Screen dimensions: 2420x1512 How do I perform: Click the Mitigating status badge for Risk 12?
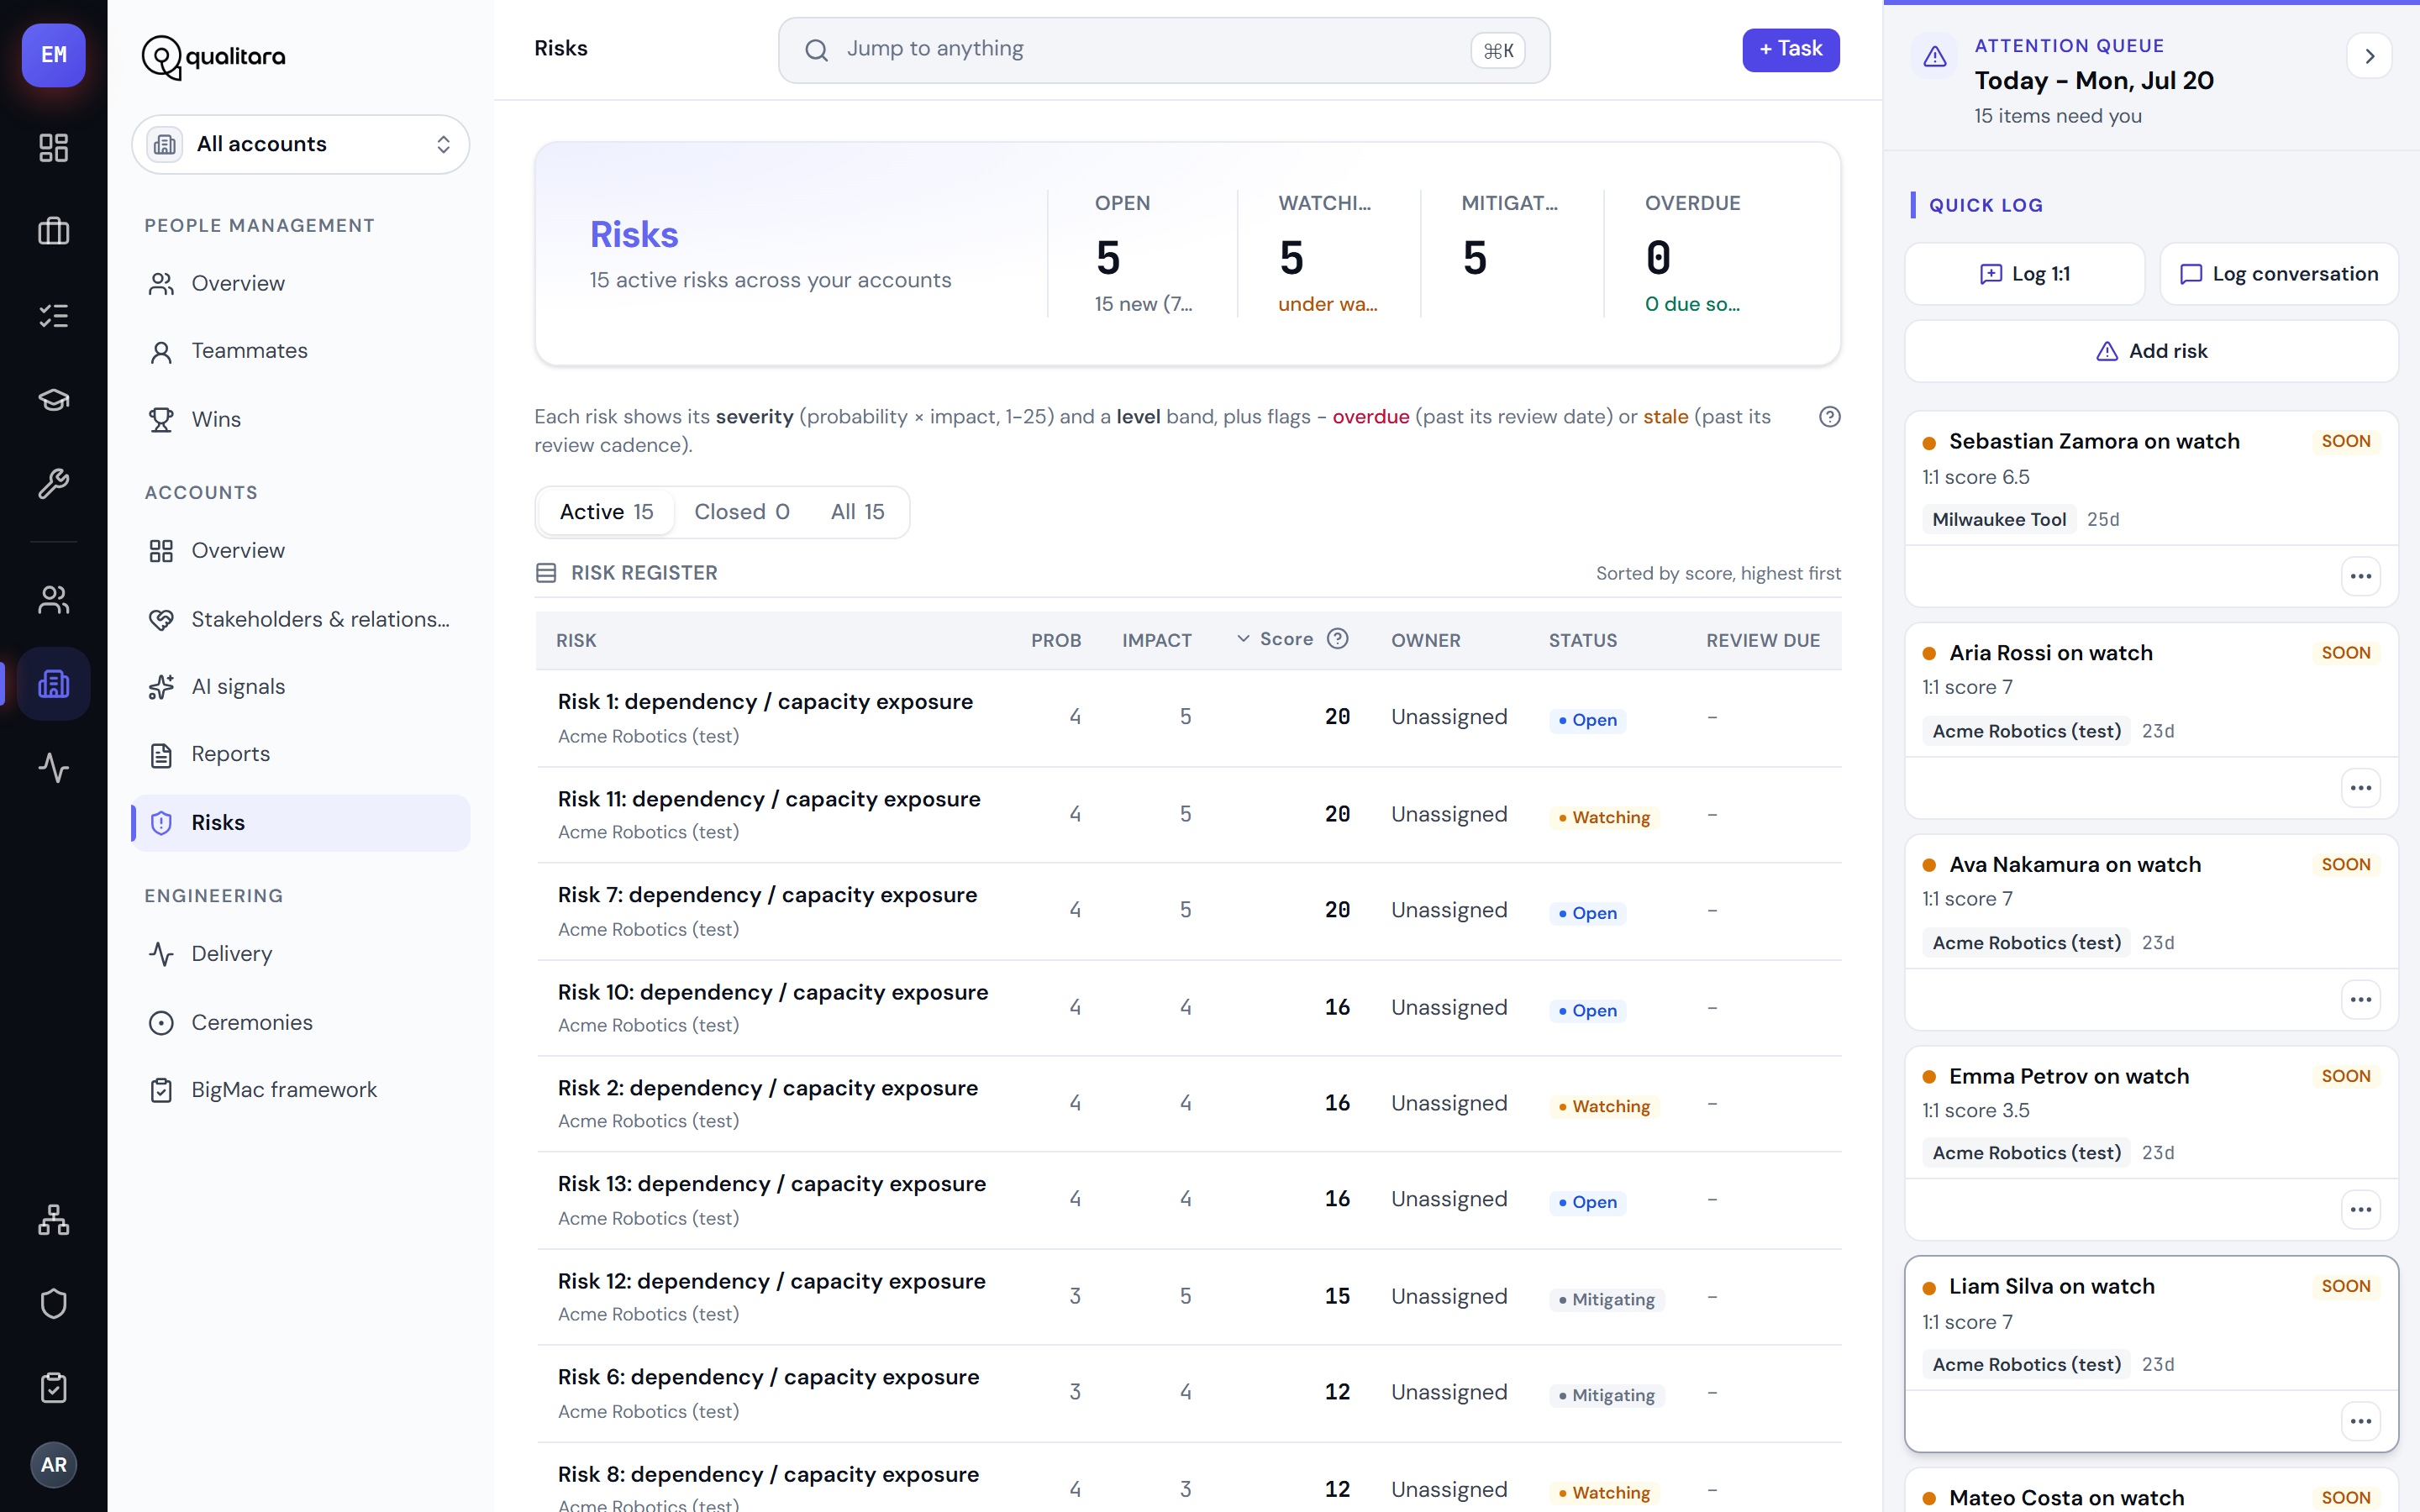[1606, 1299]
